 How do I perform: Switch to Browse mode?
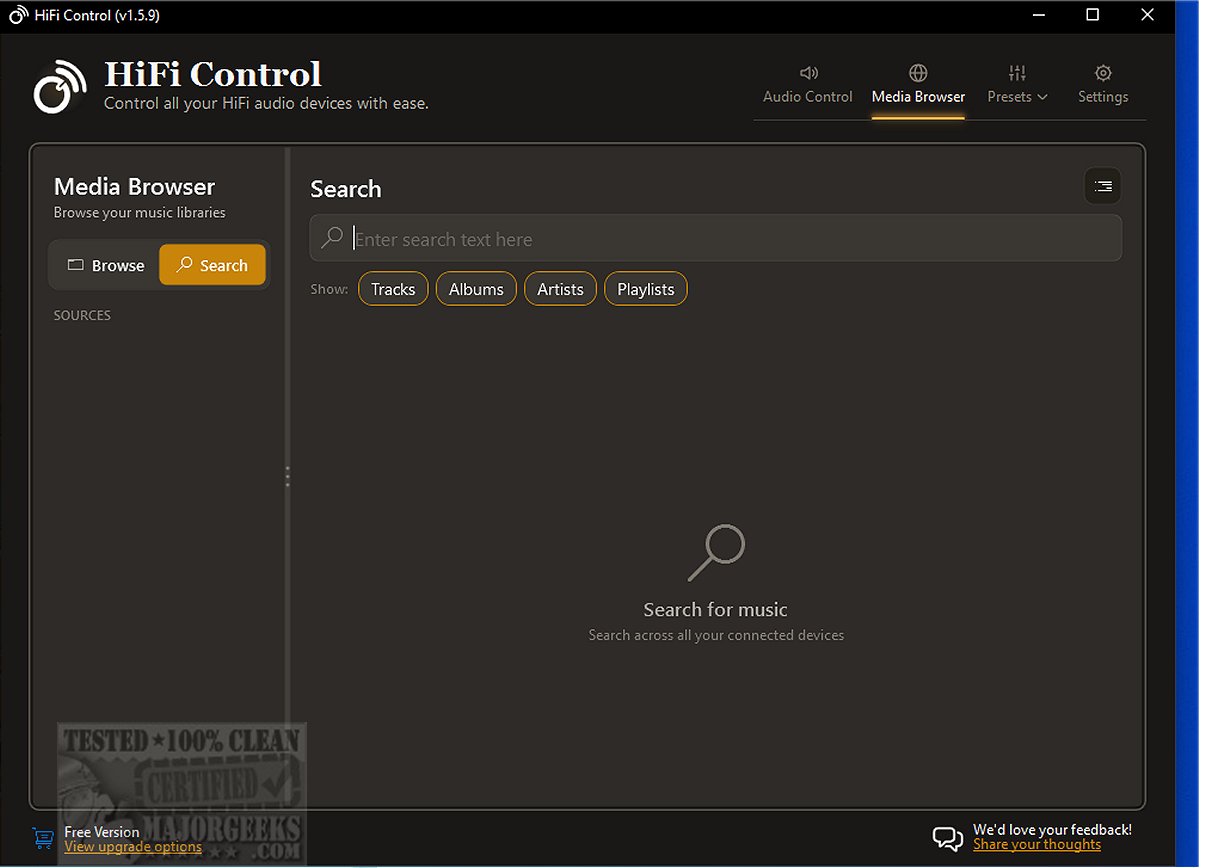[105, 265]
